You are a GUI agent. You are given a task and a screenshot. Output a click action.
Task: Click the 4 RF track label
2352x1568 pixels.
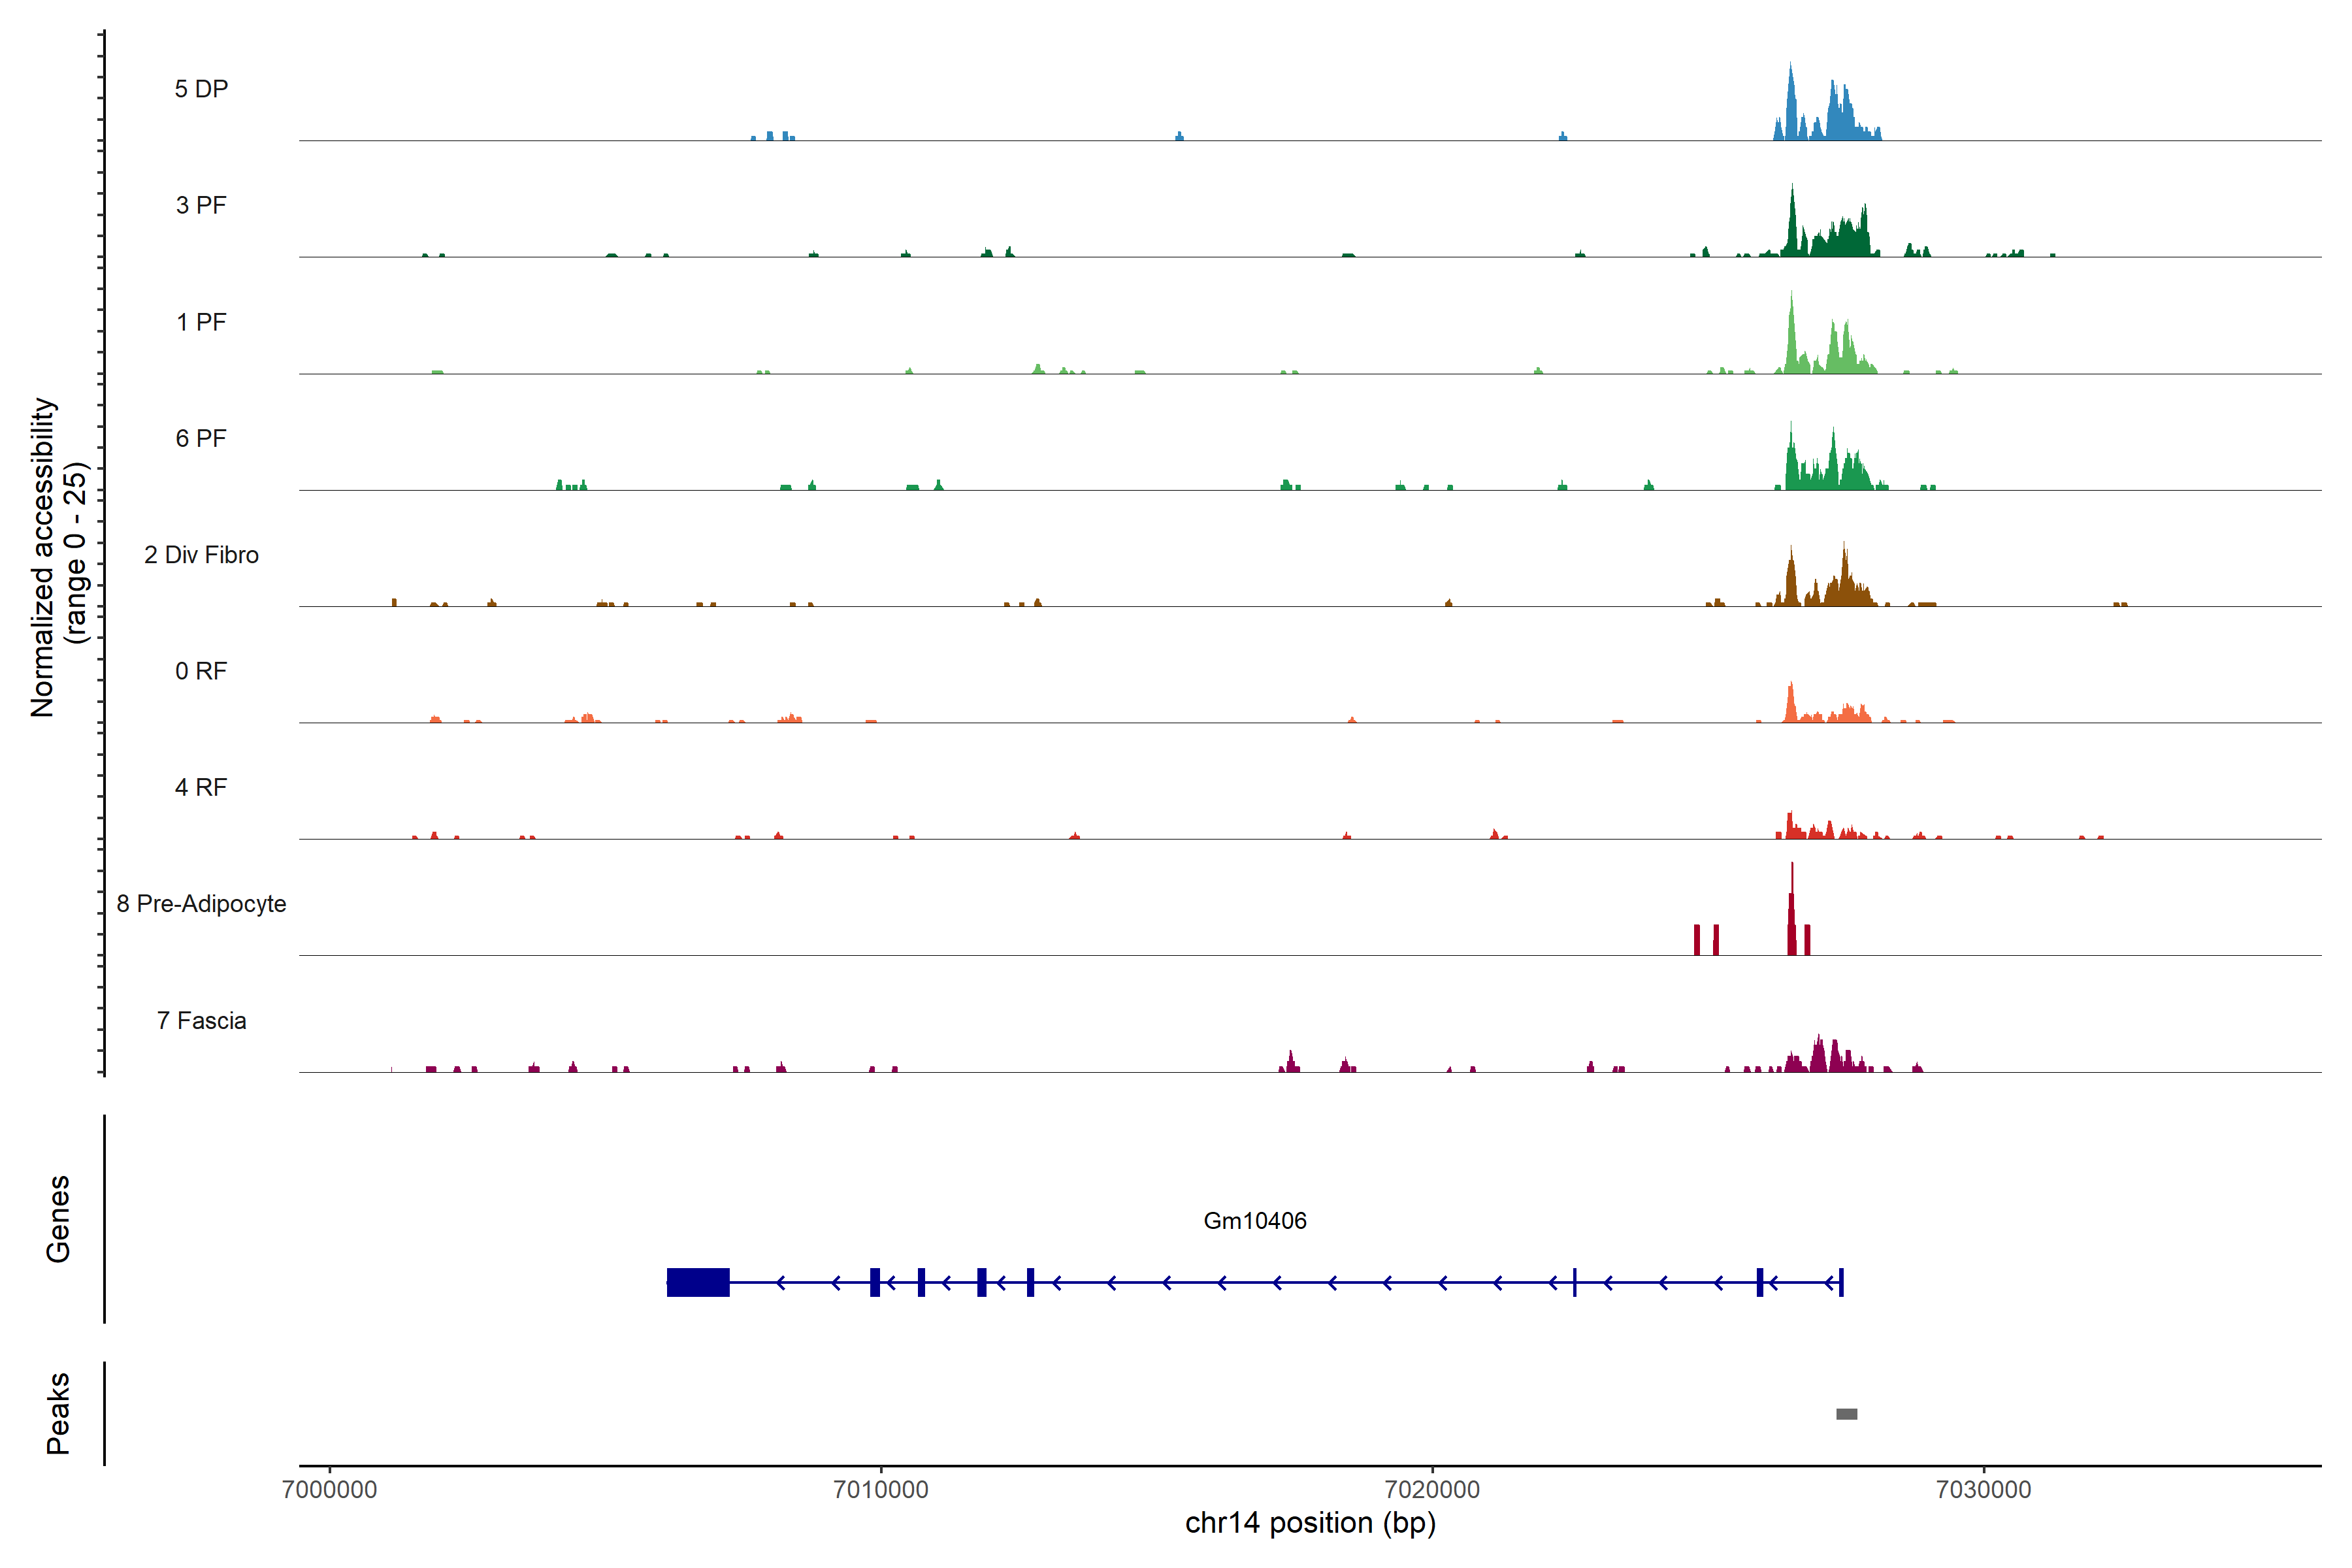201,787
